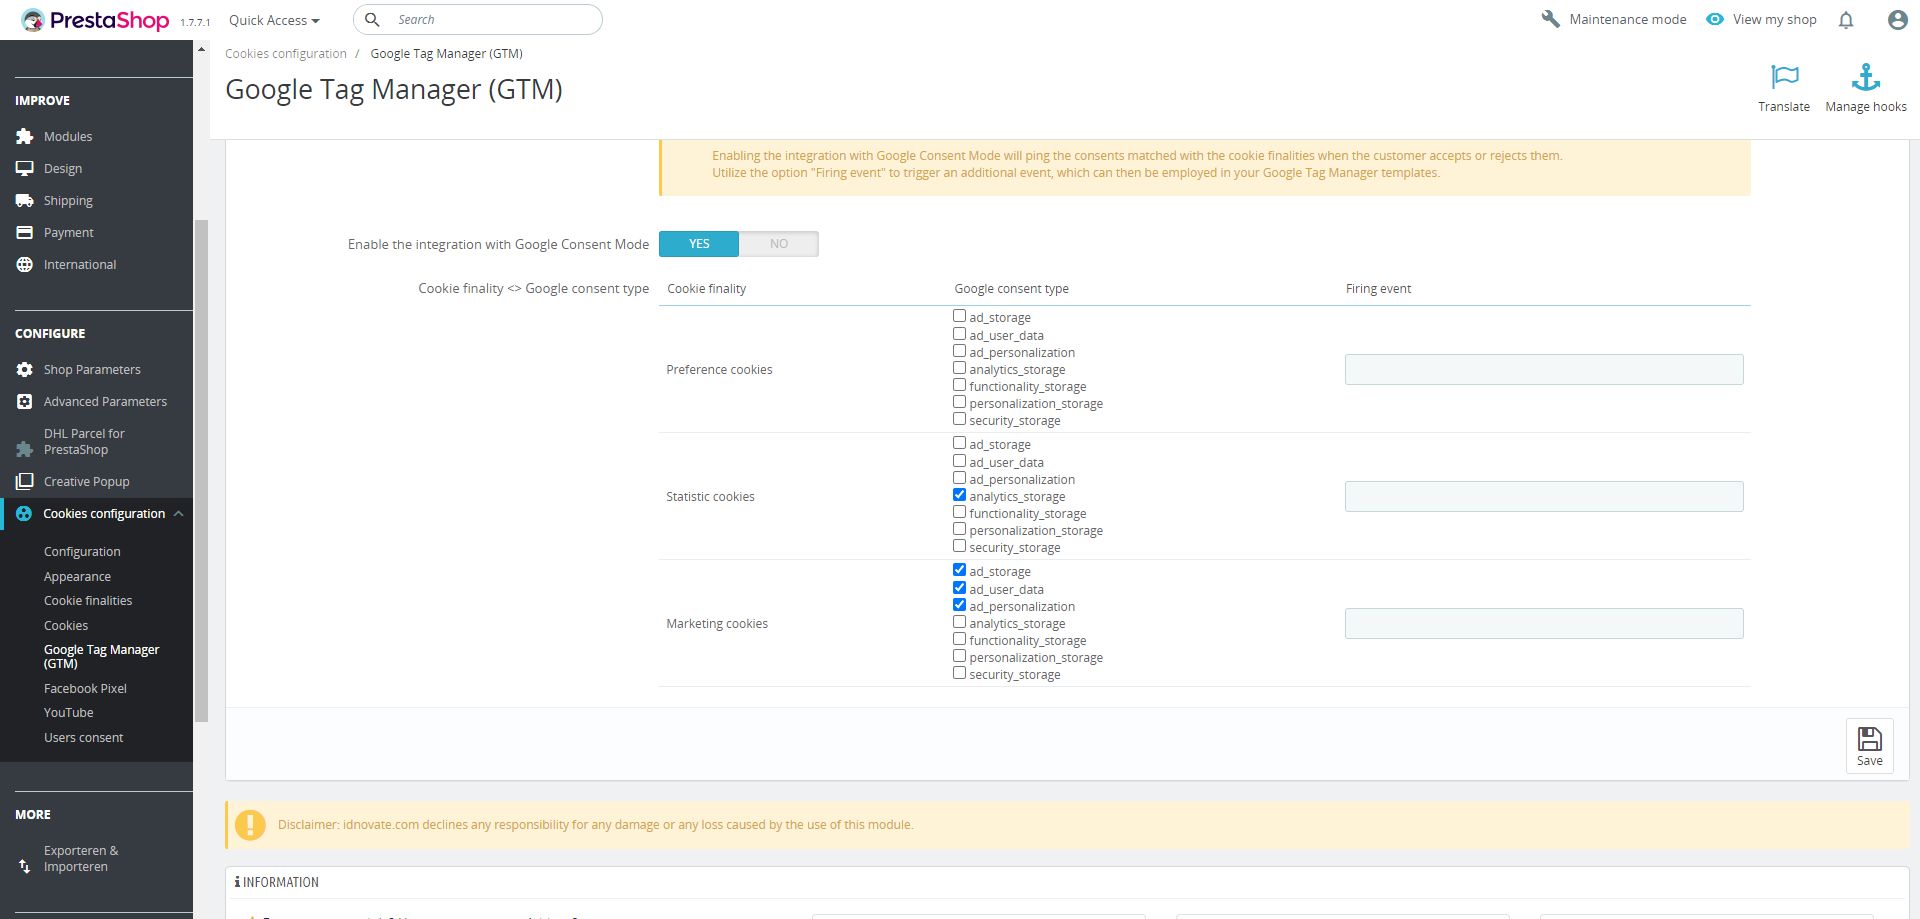Viewport: 1920px width, 919px height.
Task: Open the Configuration submenu item
Action: pos(82,552)
